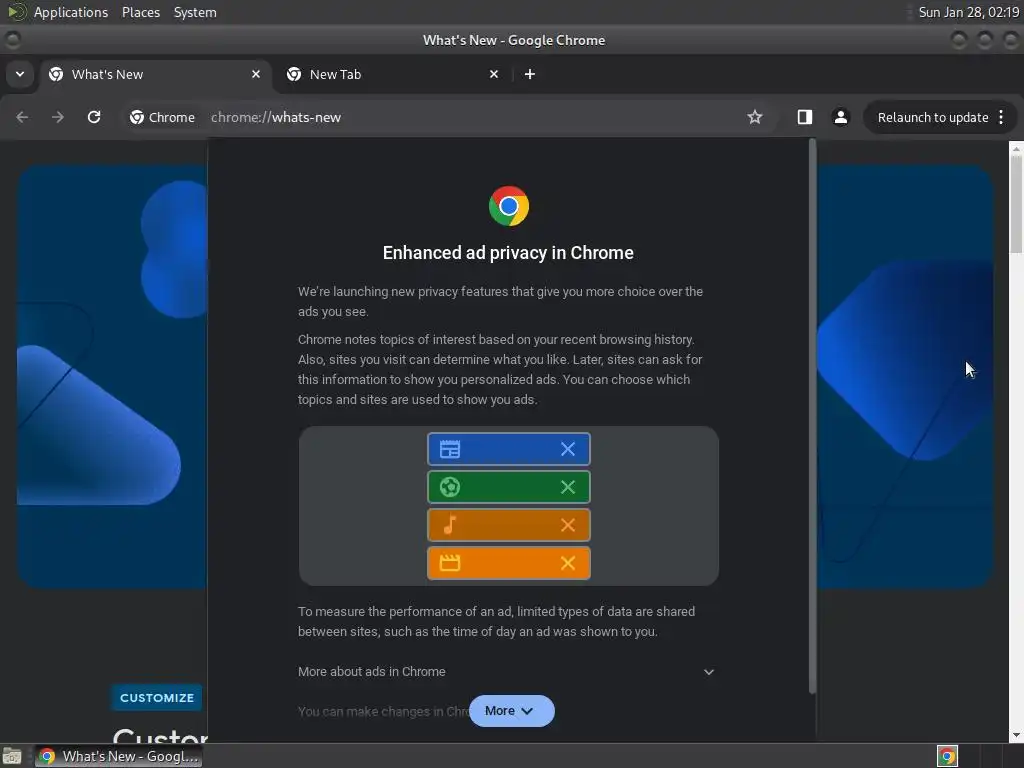The height and width of the screenshot is (768, 1024).
Task: Click the news calendar icon chip
Action: click(x=450, y=449)
